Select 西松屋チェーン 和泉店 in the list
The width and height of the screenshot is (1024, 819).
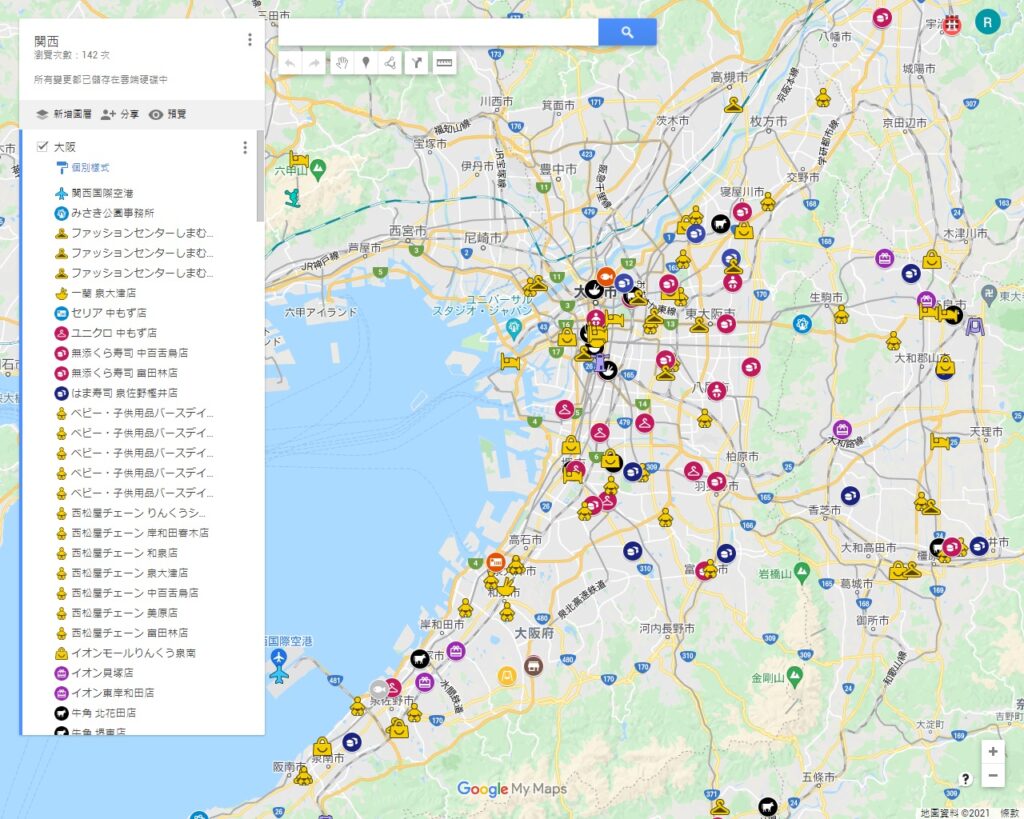pyautogui.click(x=125, y=553)
